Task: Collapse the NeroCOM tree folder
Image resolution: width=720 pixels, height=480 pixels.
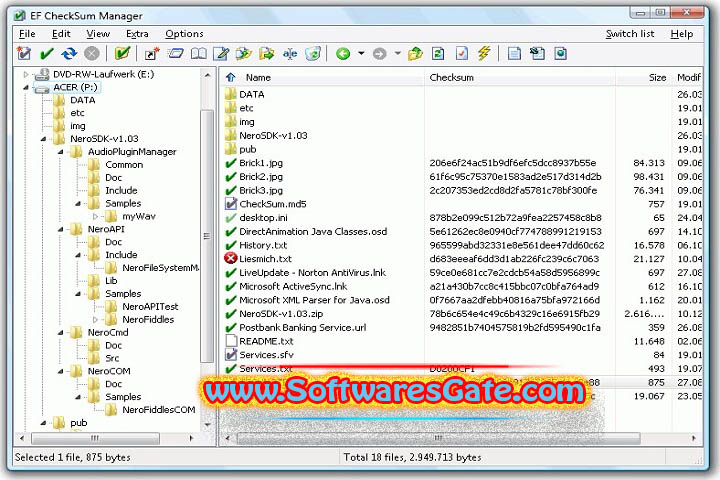Action: pos(61,371)
